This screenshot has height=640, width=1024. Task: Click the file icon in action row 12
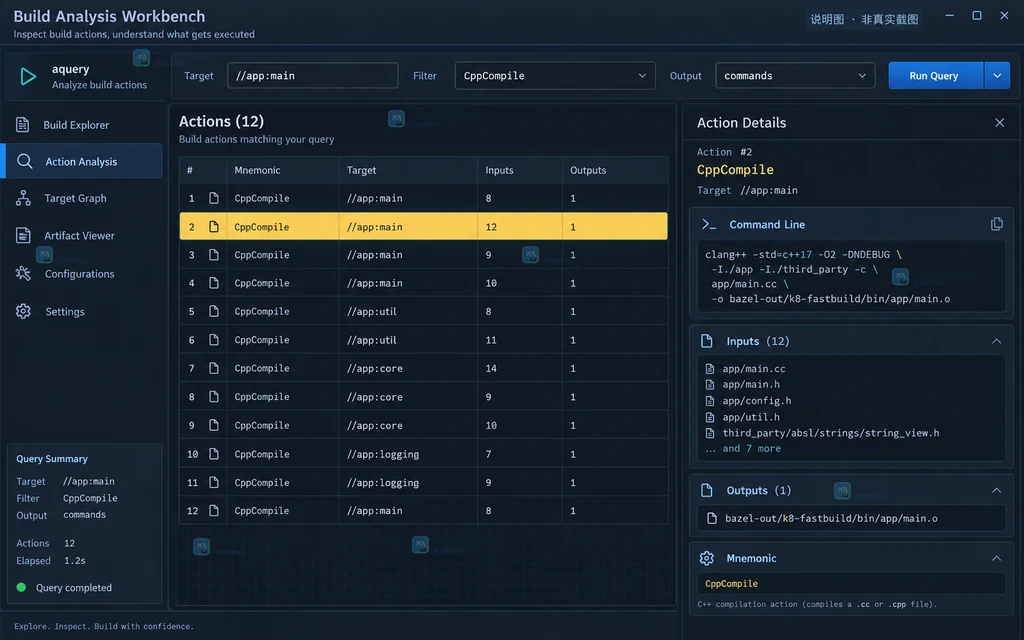coord(214,511)
